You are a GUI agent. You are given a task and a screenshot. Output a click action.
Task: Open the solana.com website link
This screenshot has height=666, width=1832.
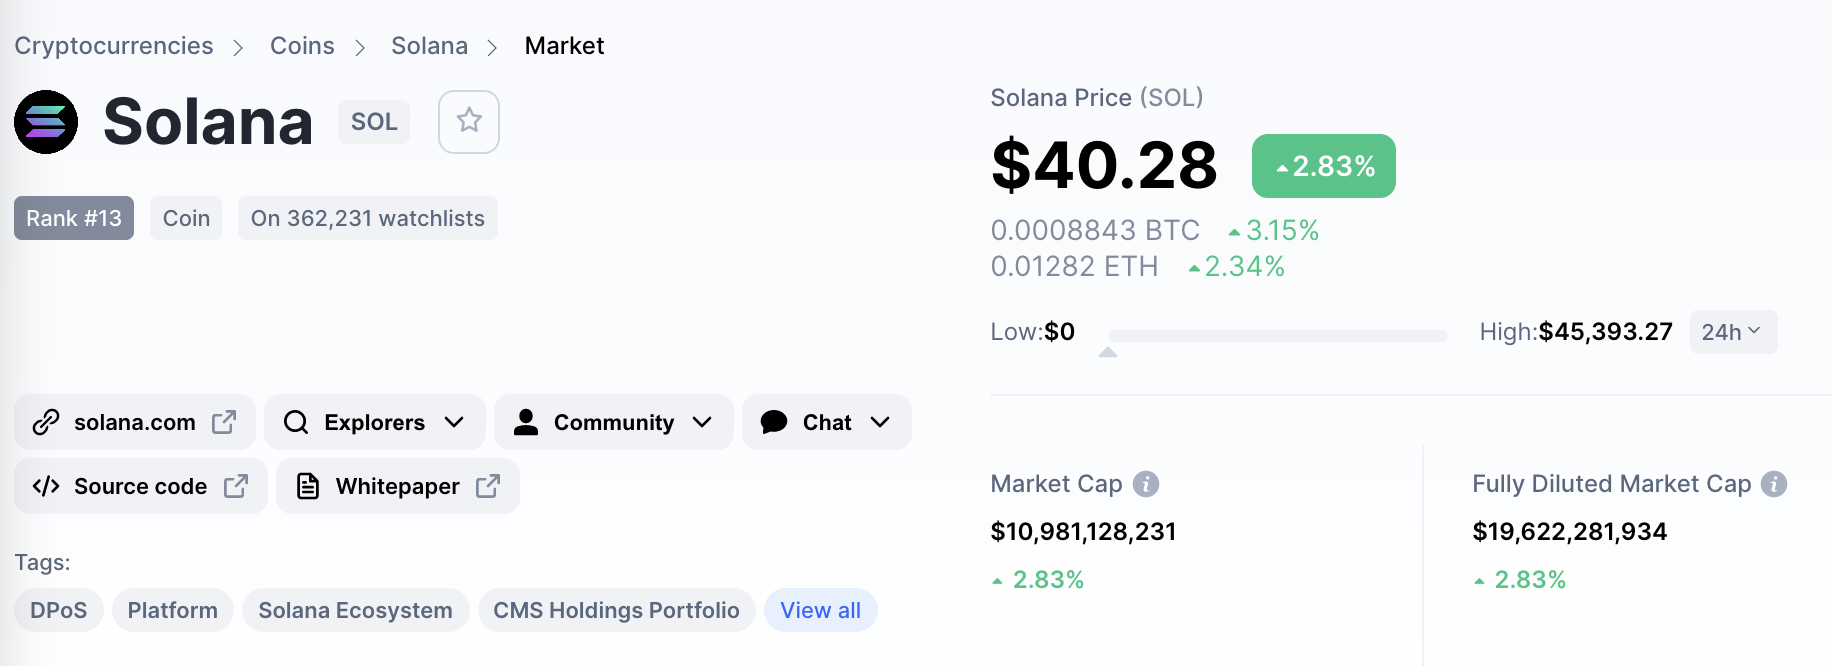tap(135, 422)
